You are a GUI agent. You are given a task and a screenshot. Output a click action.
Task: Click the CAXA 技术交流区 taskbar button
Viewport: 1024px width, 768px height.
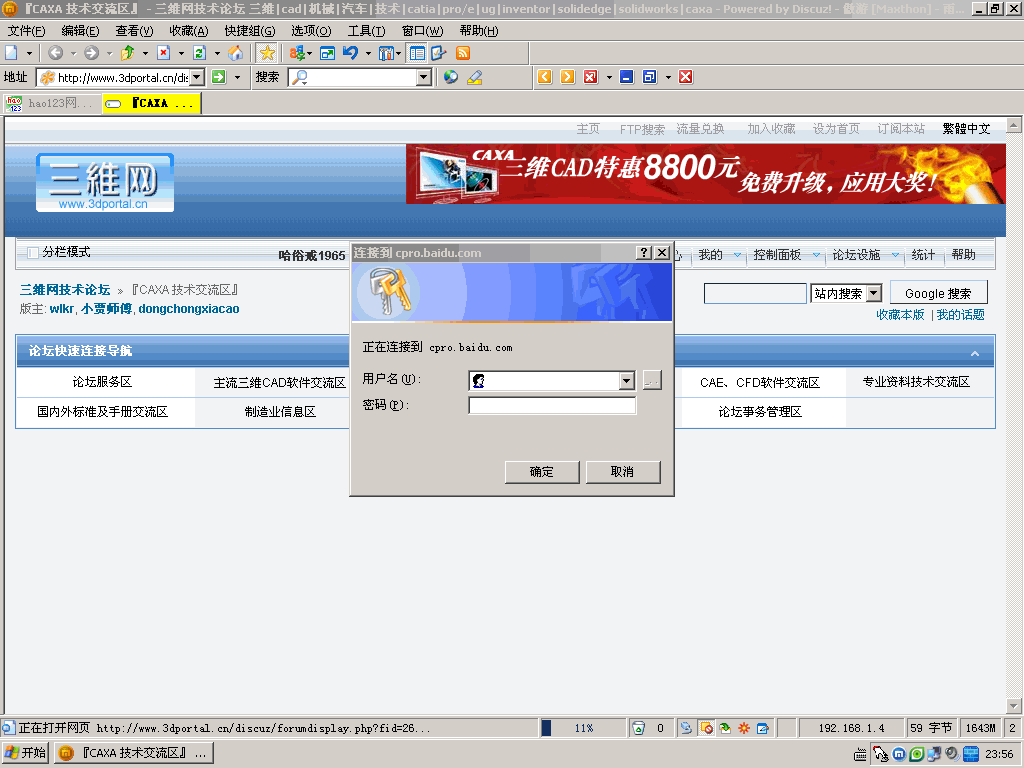[x=133, y=753]
